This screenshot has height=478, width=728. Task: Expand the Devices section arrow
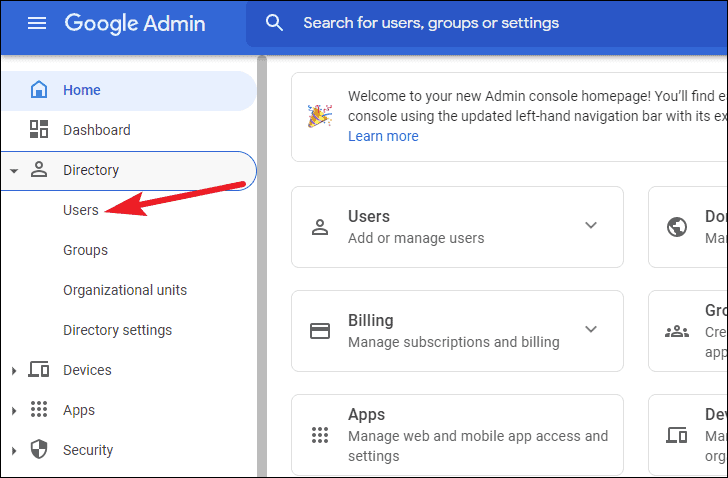pos(14,371)
